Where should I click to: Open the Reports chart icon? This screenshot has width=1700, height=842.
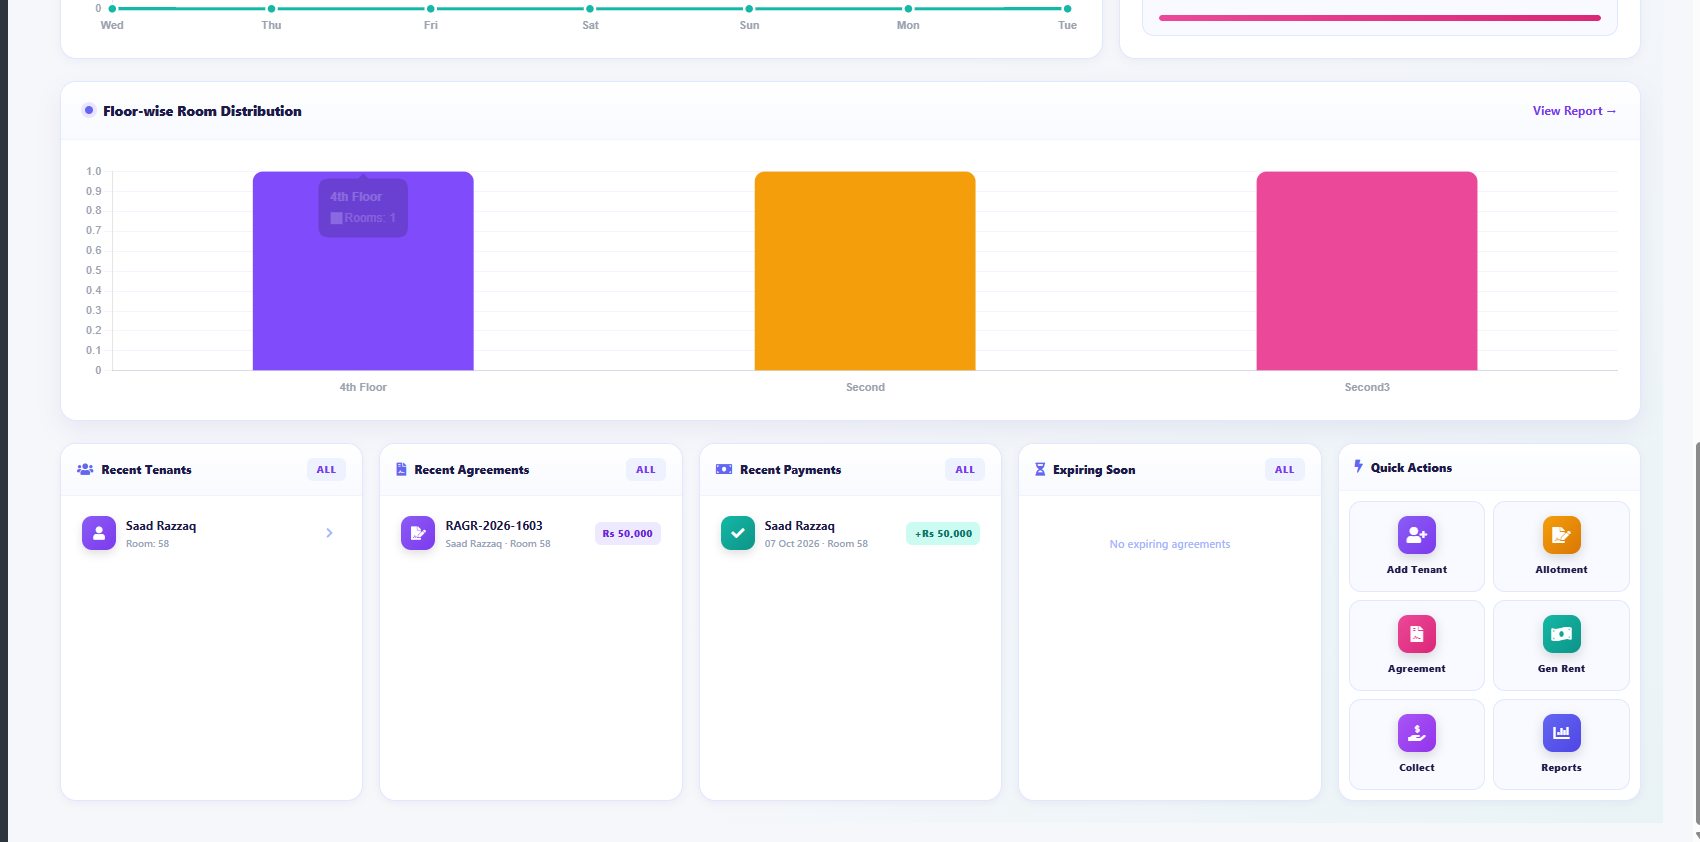[1561, 733]
